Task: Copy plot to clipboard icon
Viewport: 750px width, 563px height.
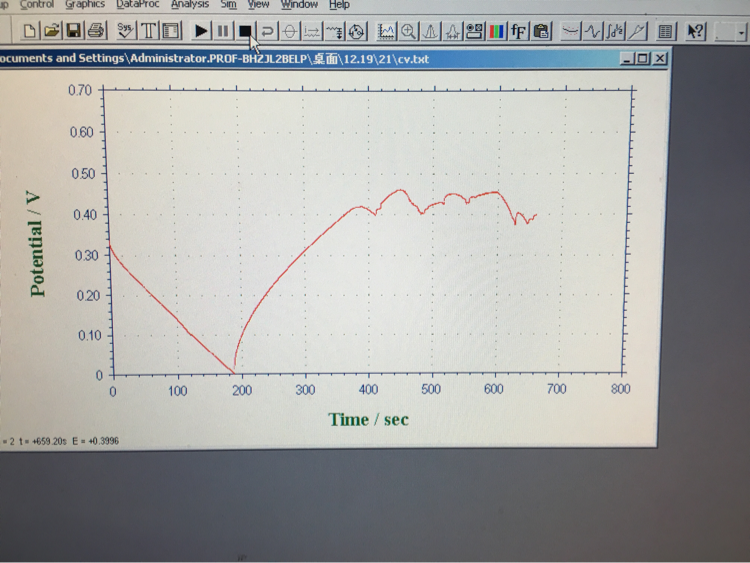Action: pyautogui.click(x=541, y=32)
